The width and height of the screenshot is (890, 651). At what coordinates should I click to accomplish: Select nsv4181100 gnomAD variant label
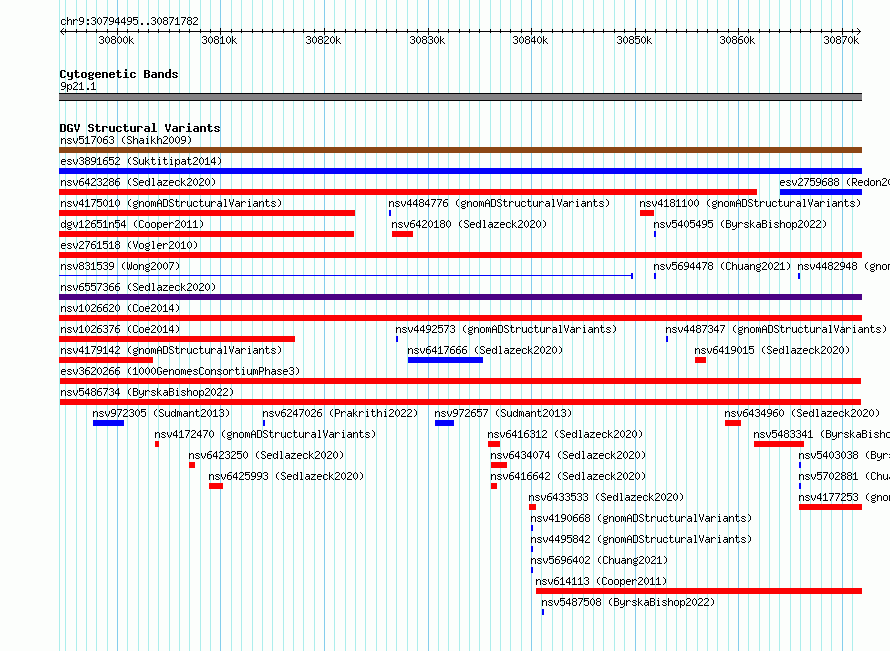[x=750, y=203]
